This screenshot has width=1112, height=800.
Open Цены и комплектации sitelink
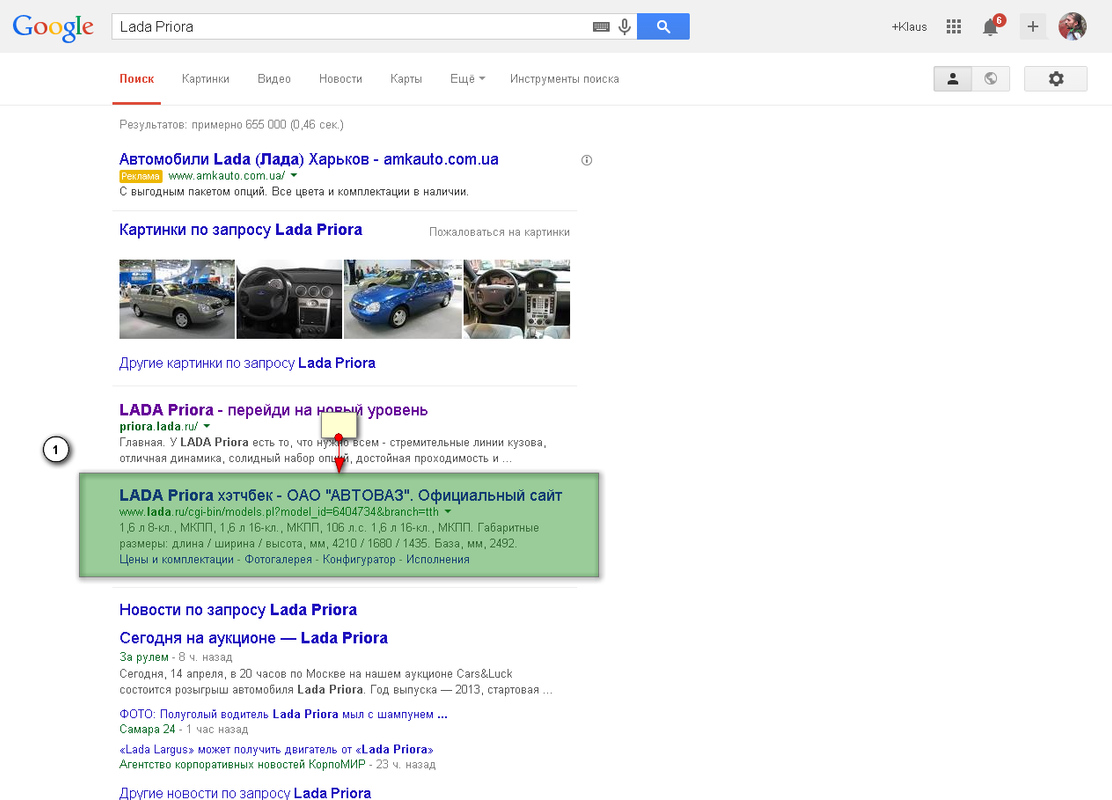point(177,560)
